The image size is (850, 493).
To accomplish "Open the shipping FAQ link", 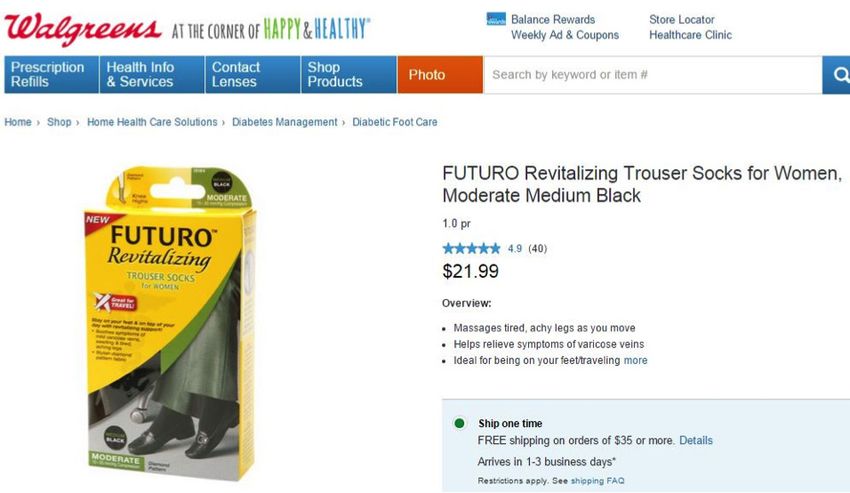I will point(597,481).
